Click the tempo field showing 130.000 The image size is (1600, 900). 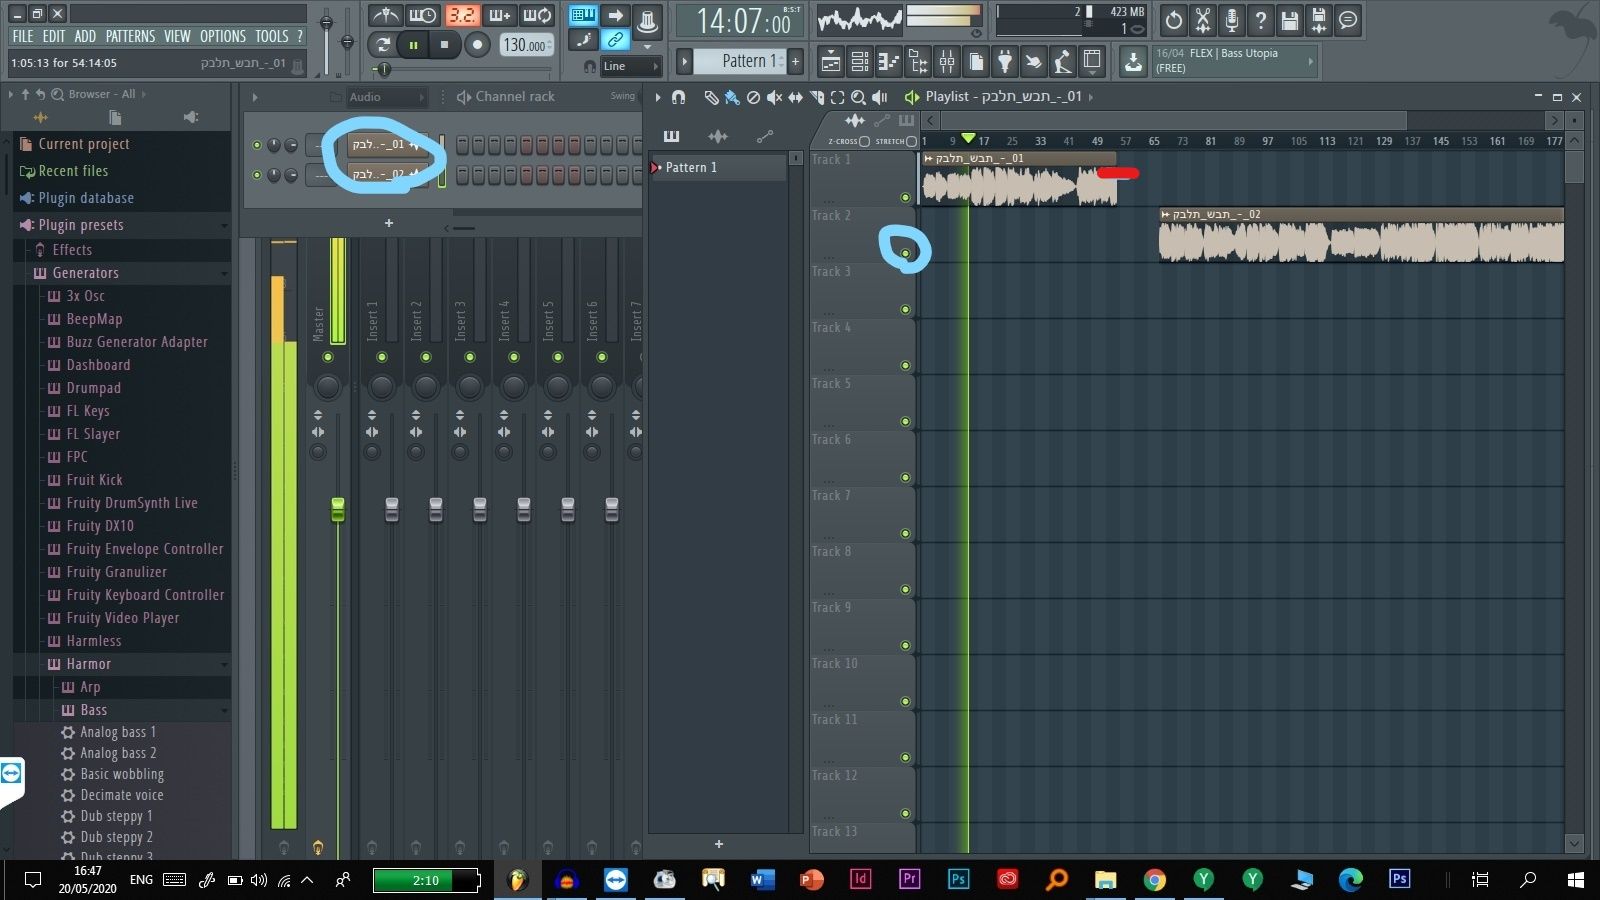pos(525,45)
